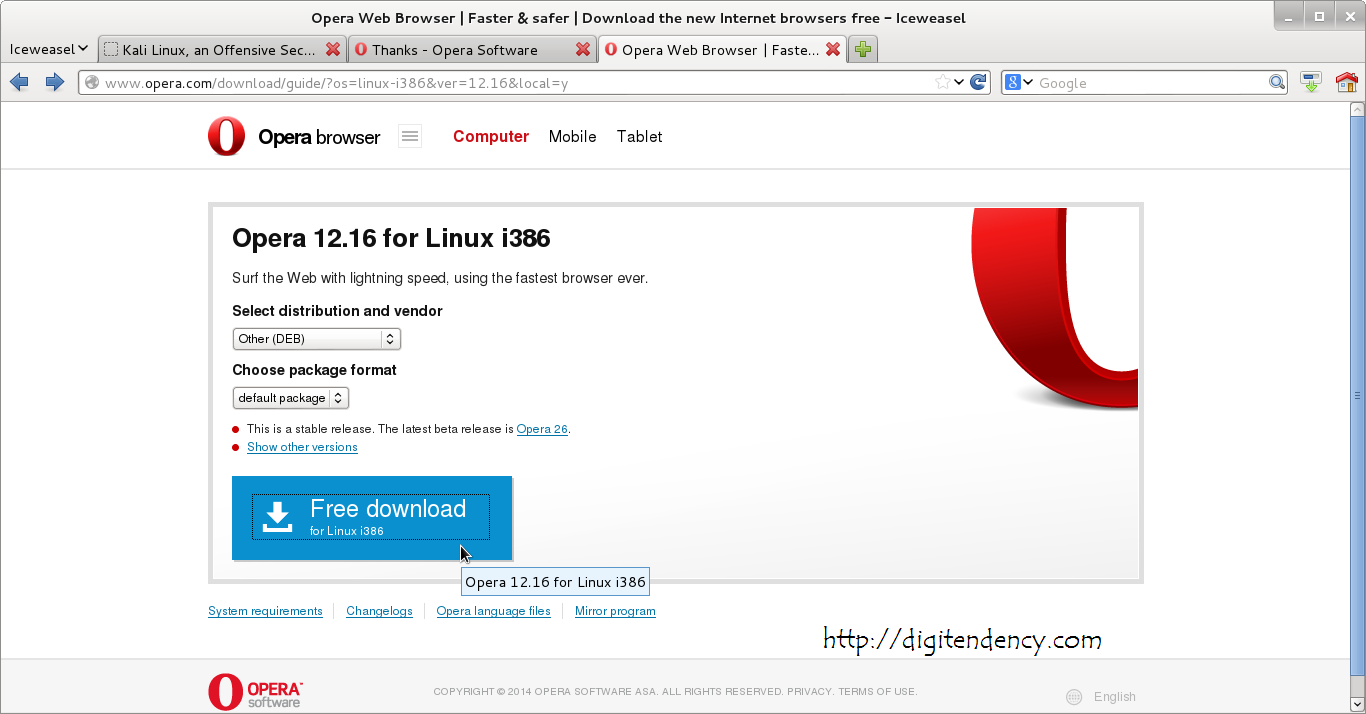Follow the Opera 26 beta link
1366x714 pixels.
pos(542,429)
